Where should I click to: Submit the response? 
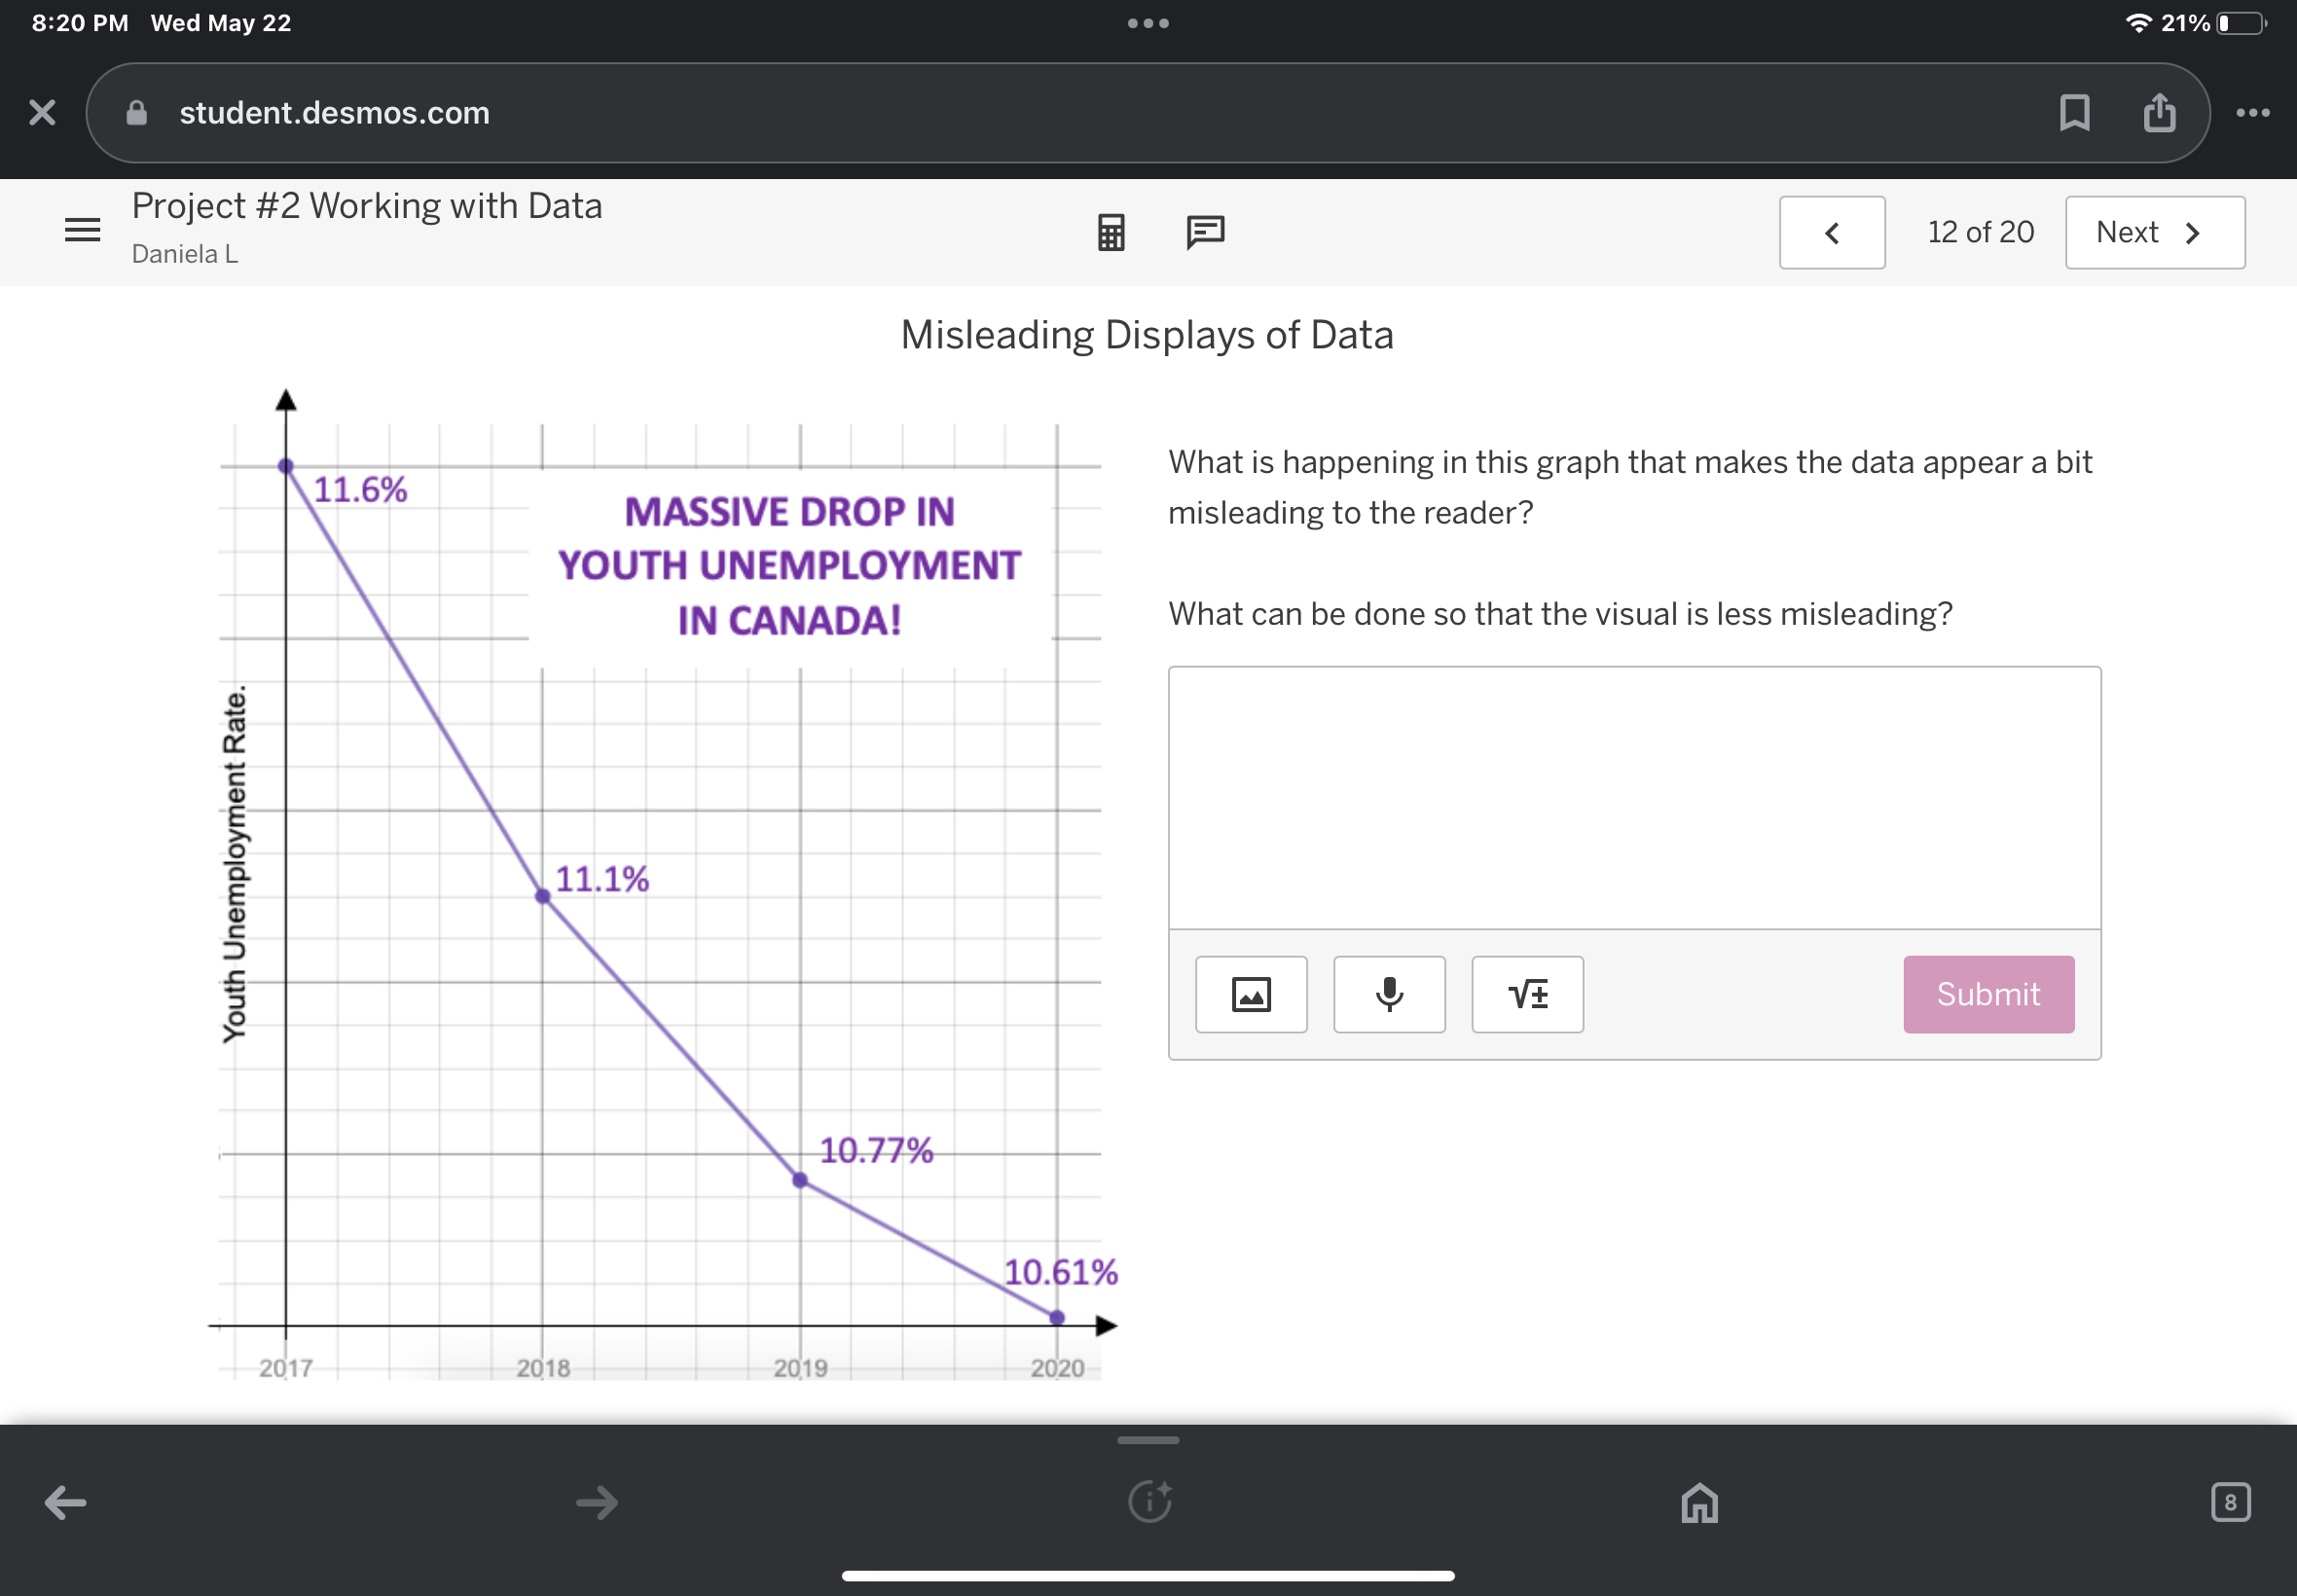[x=1988, y=994]
